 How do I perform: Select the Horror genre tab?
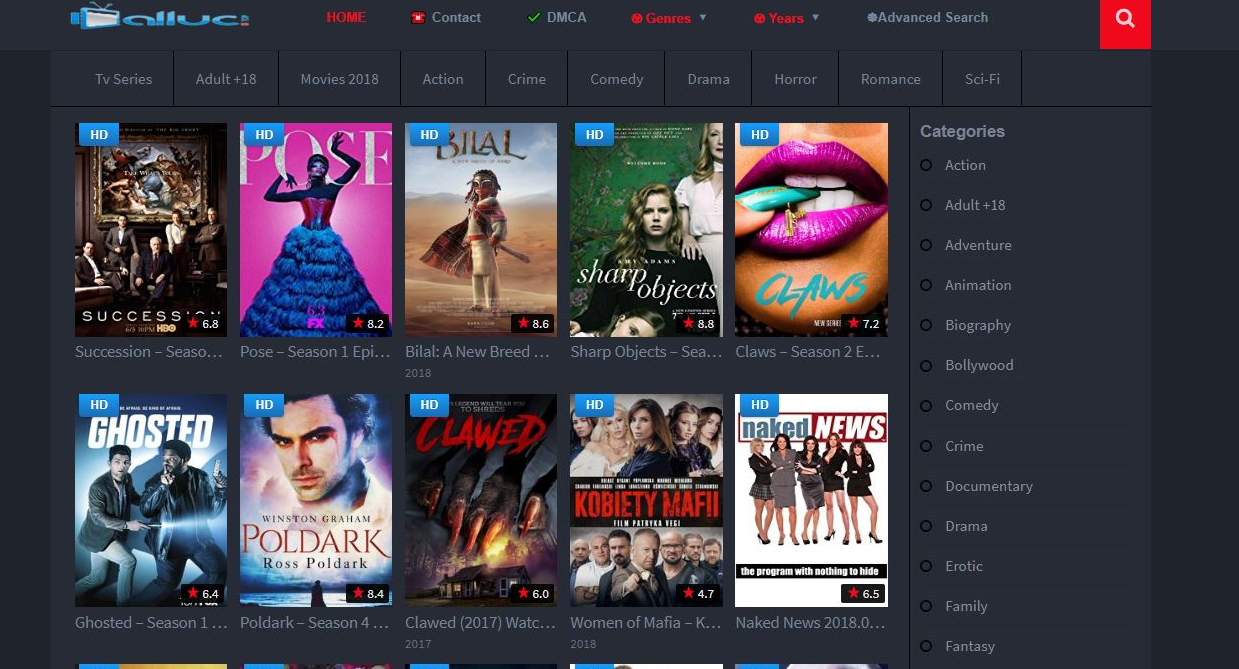(796, 79)
